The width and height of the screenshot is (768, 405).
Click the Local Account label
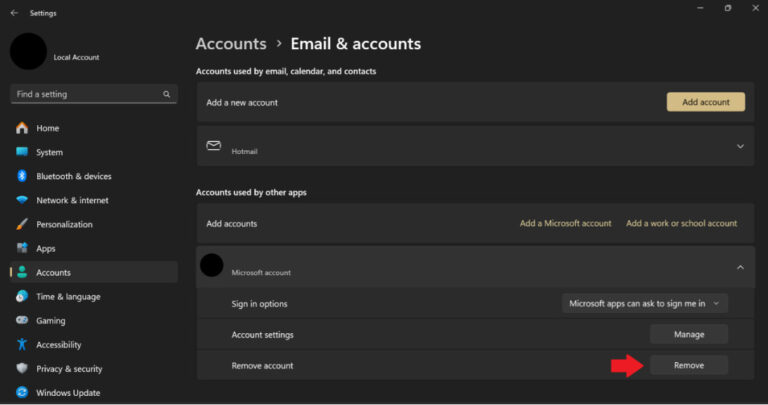point(76,57)
